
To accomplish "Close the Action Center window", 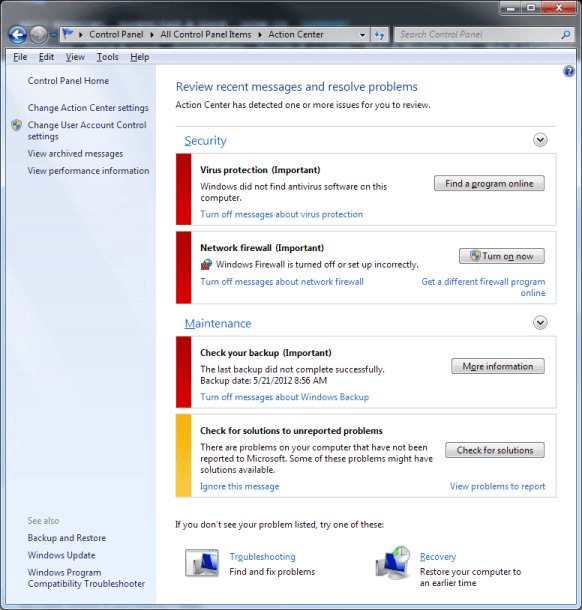I will click(x=559, y=7).
